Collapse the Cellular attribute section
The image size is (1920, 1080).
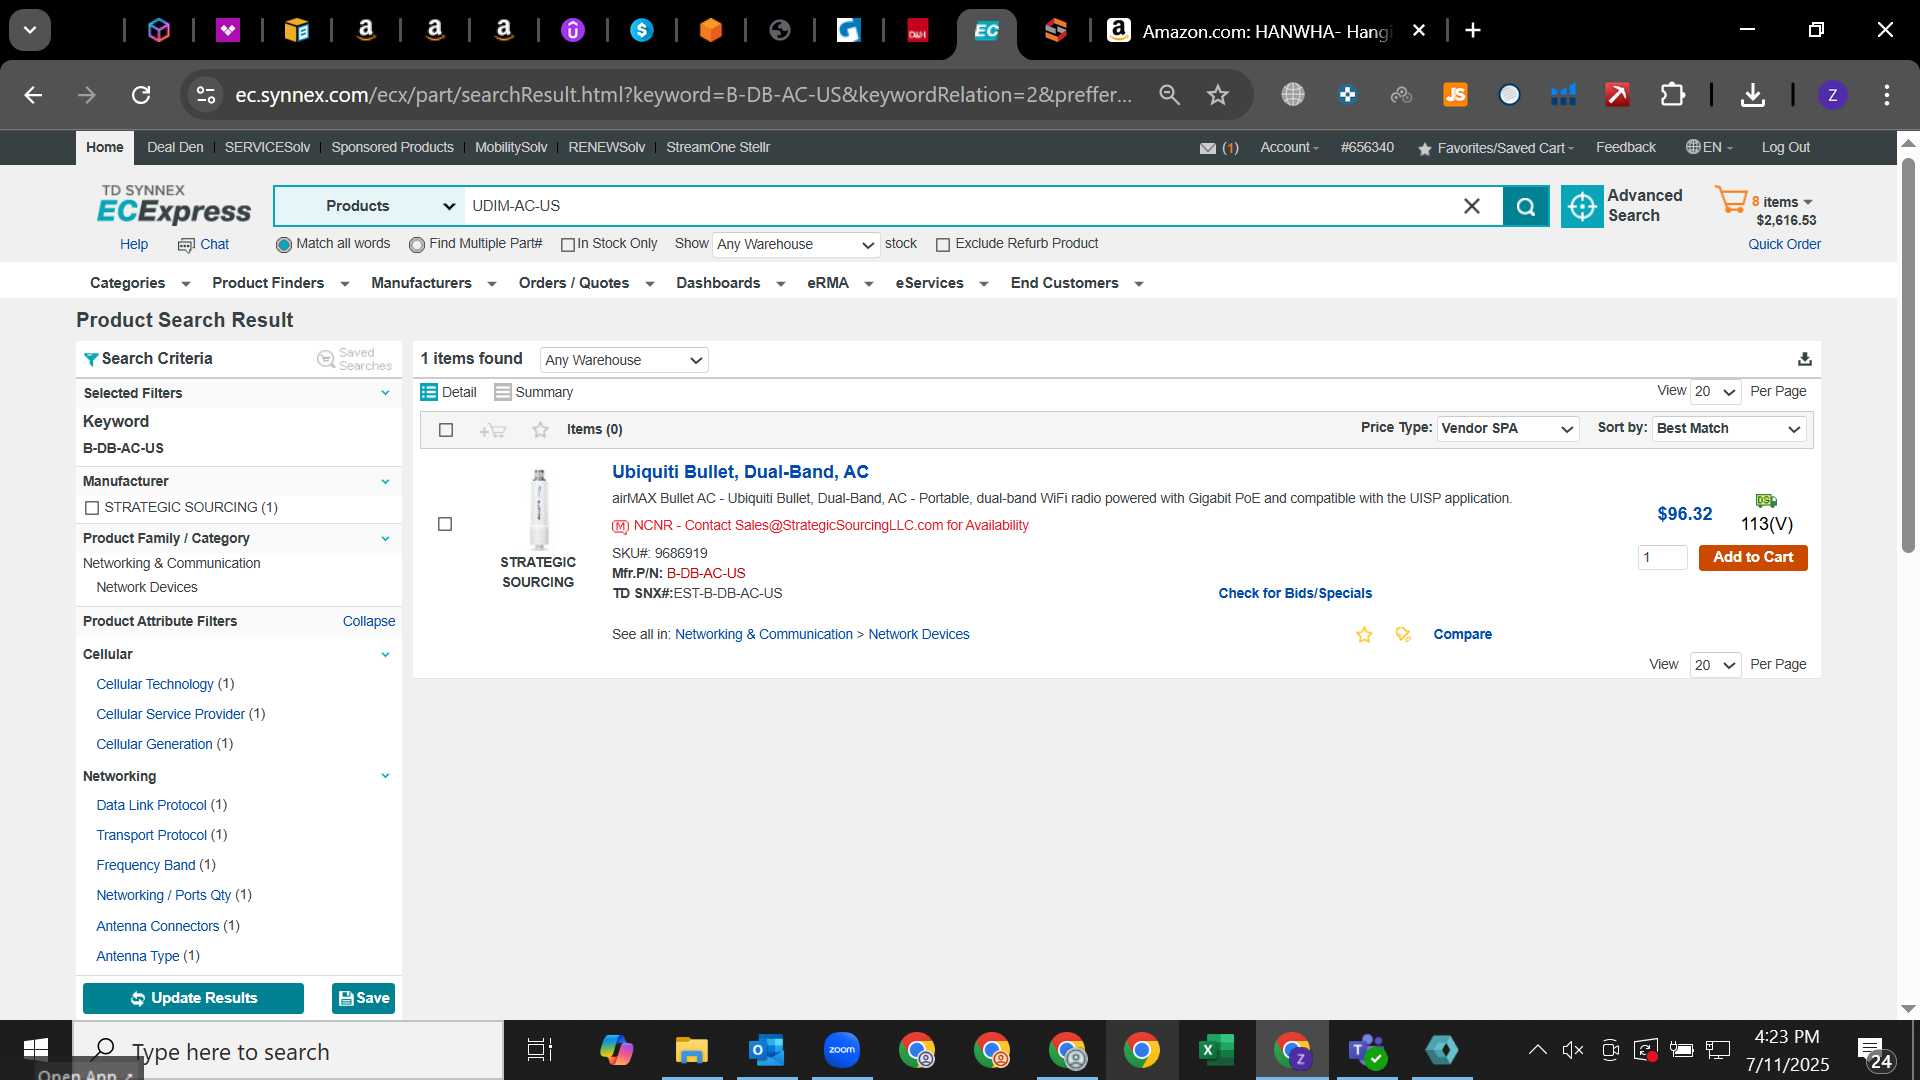[x=385, y=655]
